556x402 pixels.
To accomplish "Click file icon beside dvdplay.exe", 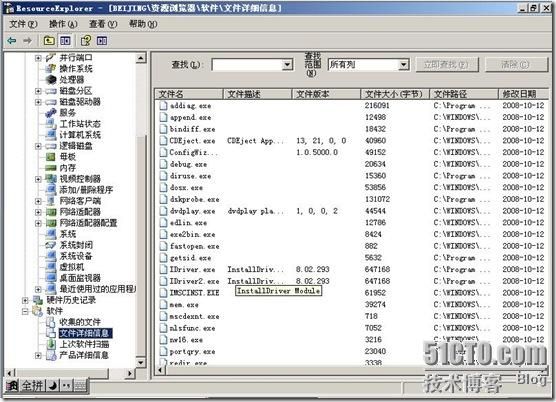I will pos(163,211).
